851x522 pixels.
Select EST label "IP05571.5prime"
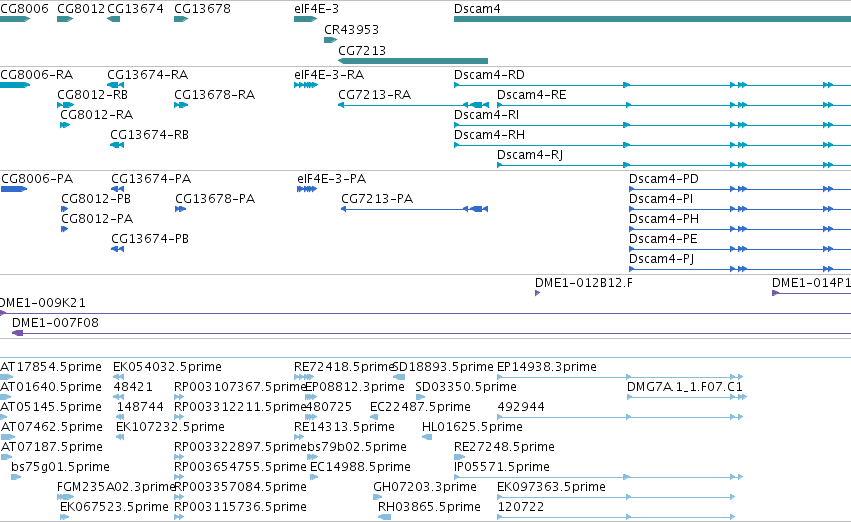pos(502,468)
